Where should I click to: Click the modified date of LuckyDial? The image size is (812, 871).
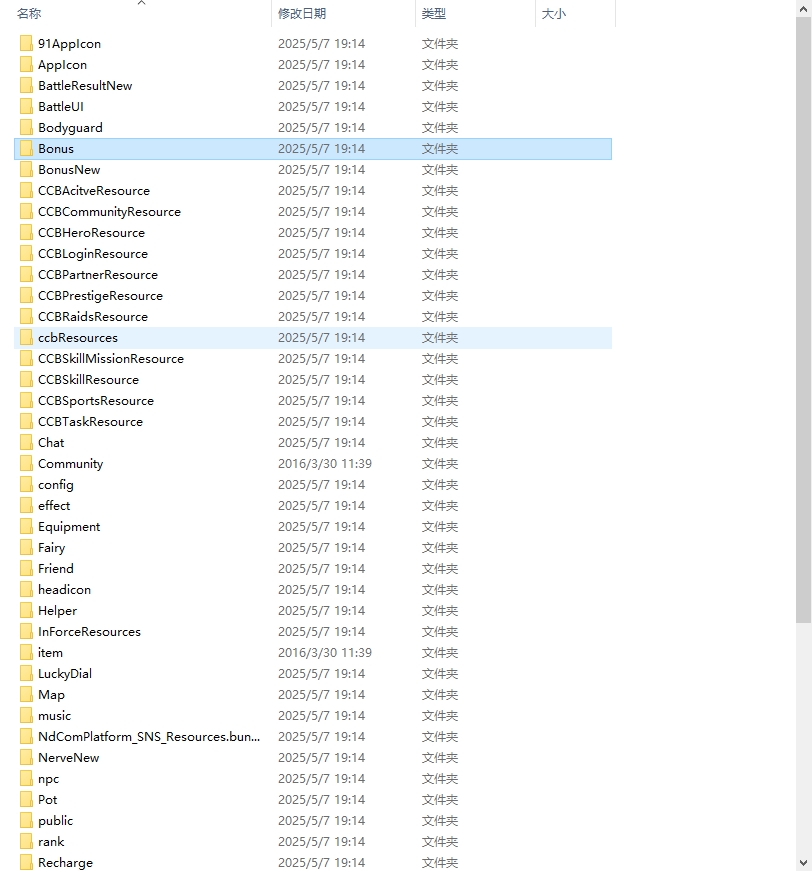click(322, 674)
